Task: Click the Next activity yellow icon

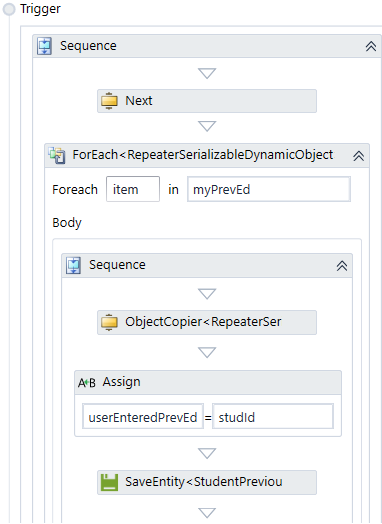Action: (109, 101)
